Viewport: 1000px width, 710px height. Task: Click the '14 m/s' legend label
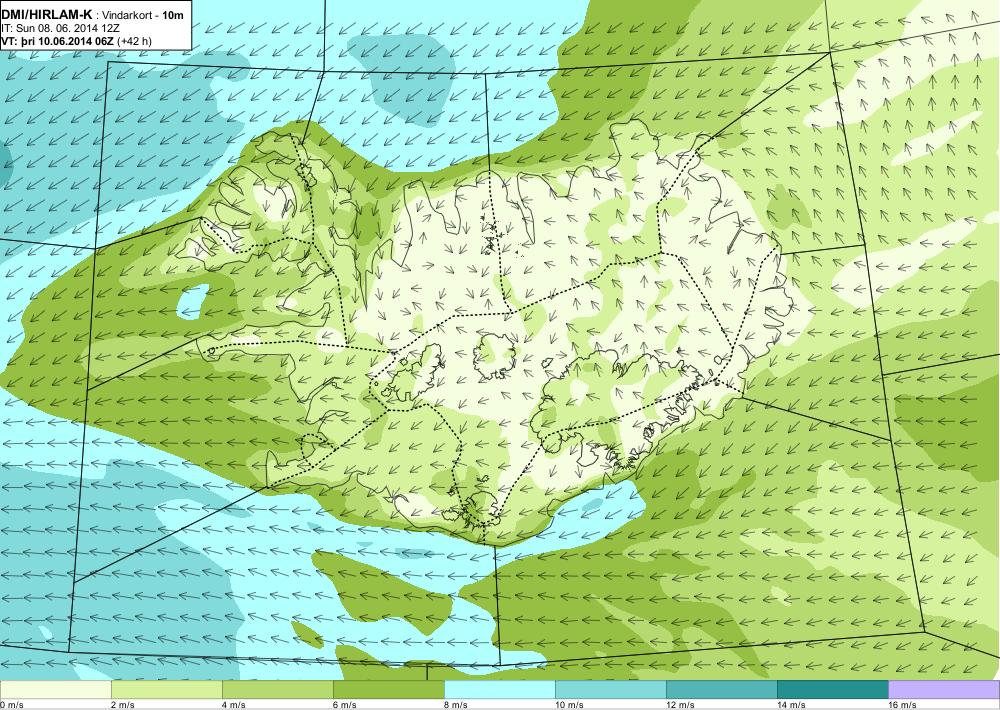tap(791, 705)
